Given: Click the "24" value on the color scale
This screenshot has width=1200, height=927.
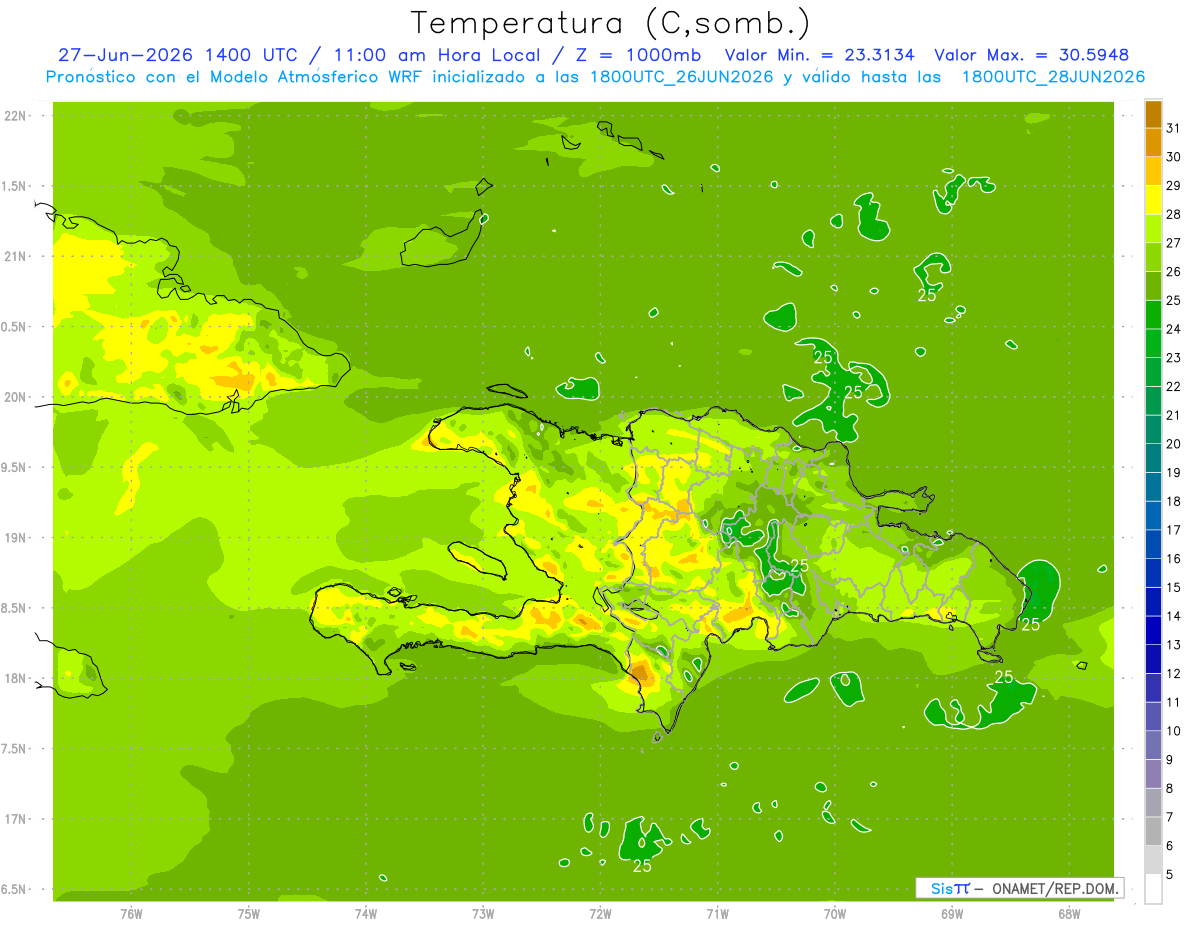Looking at the screenshot, I should pos(1174,329).
